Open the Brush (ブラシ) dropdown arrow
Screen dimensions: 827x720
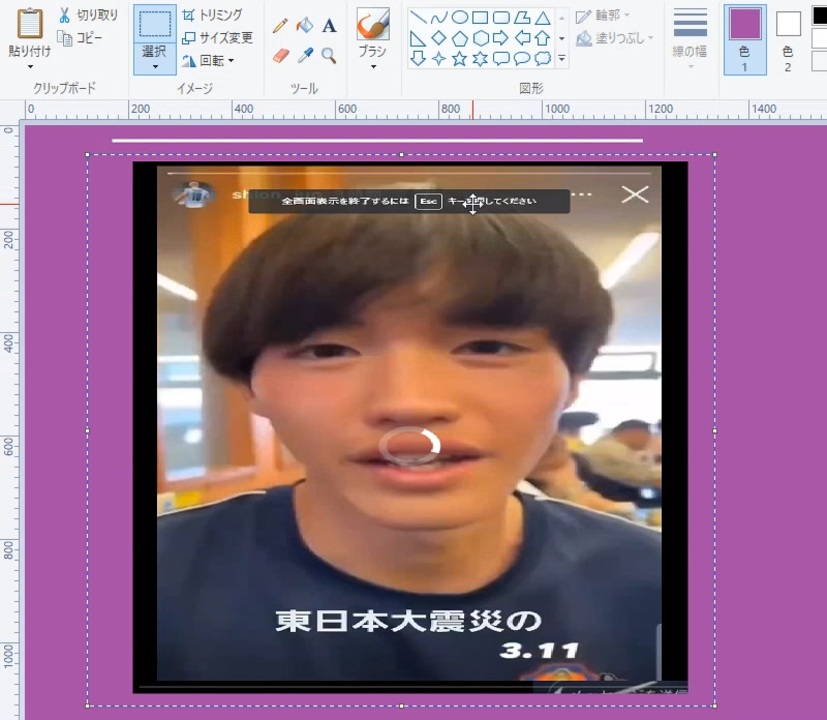coord(373,66)
